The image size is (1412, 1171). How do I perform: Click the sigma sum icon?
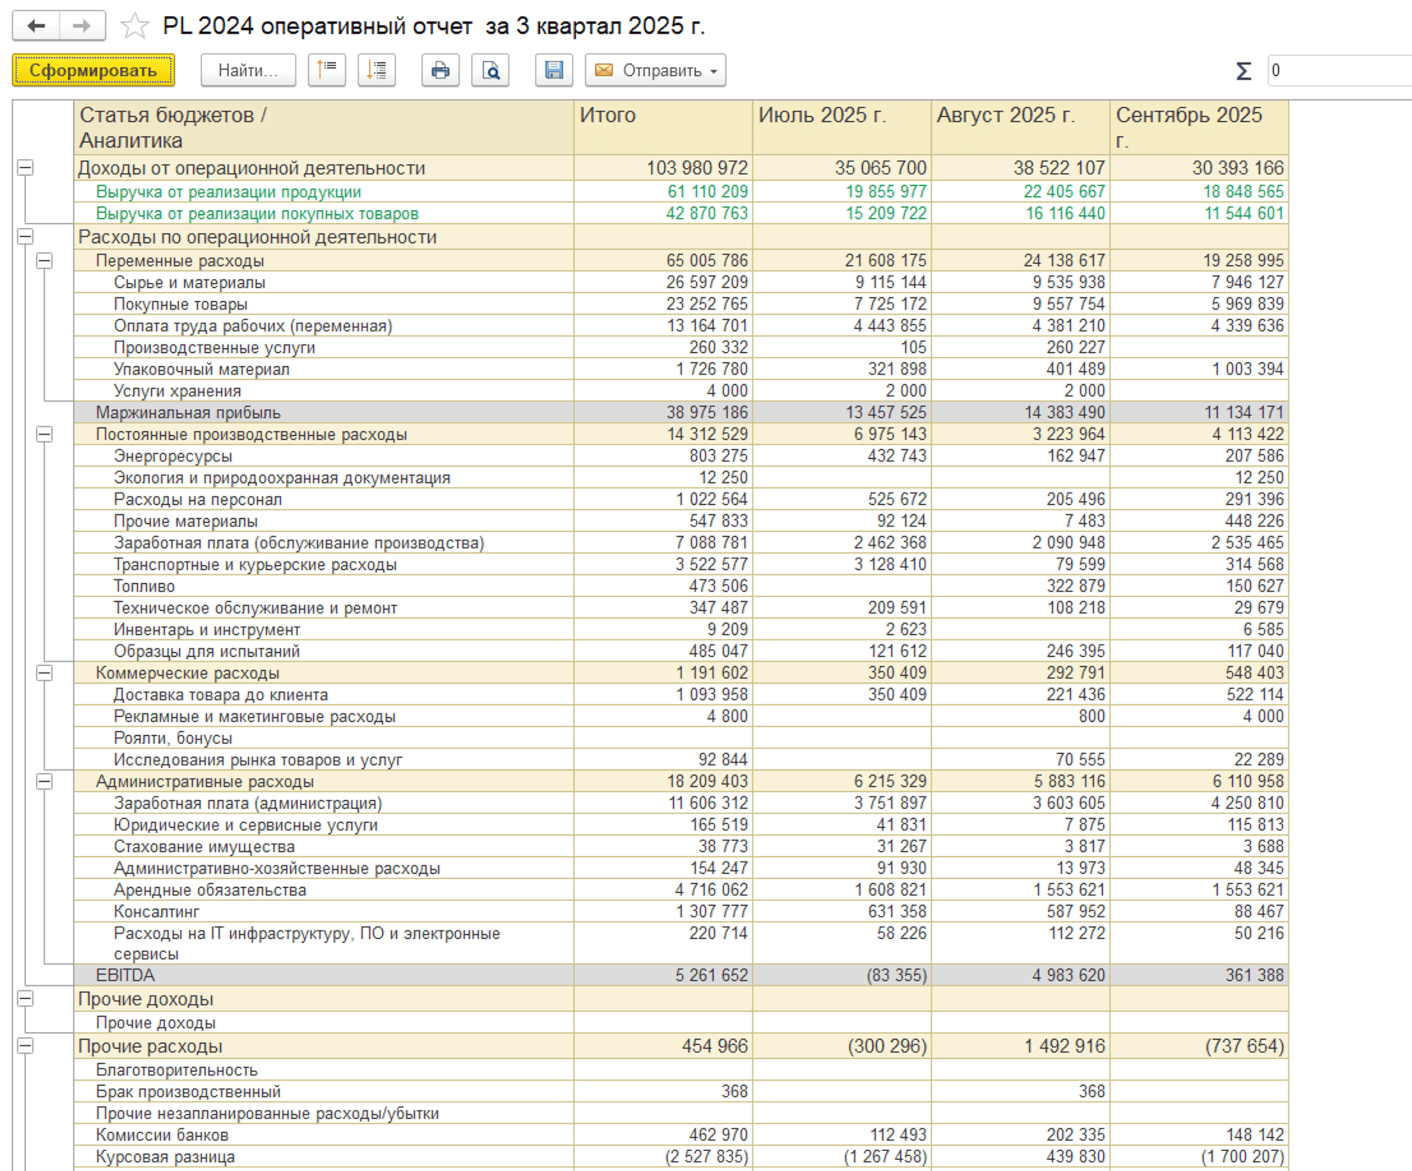(x=1243, y=71)
